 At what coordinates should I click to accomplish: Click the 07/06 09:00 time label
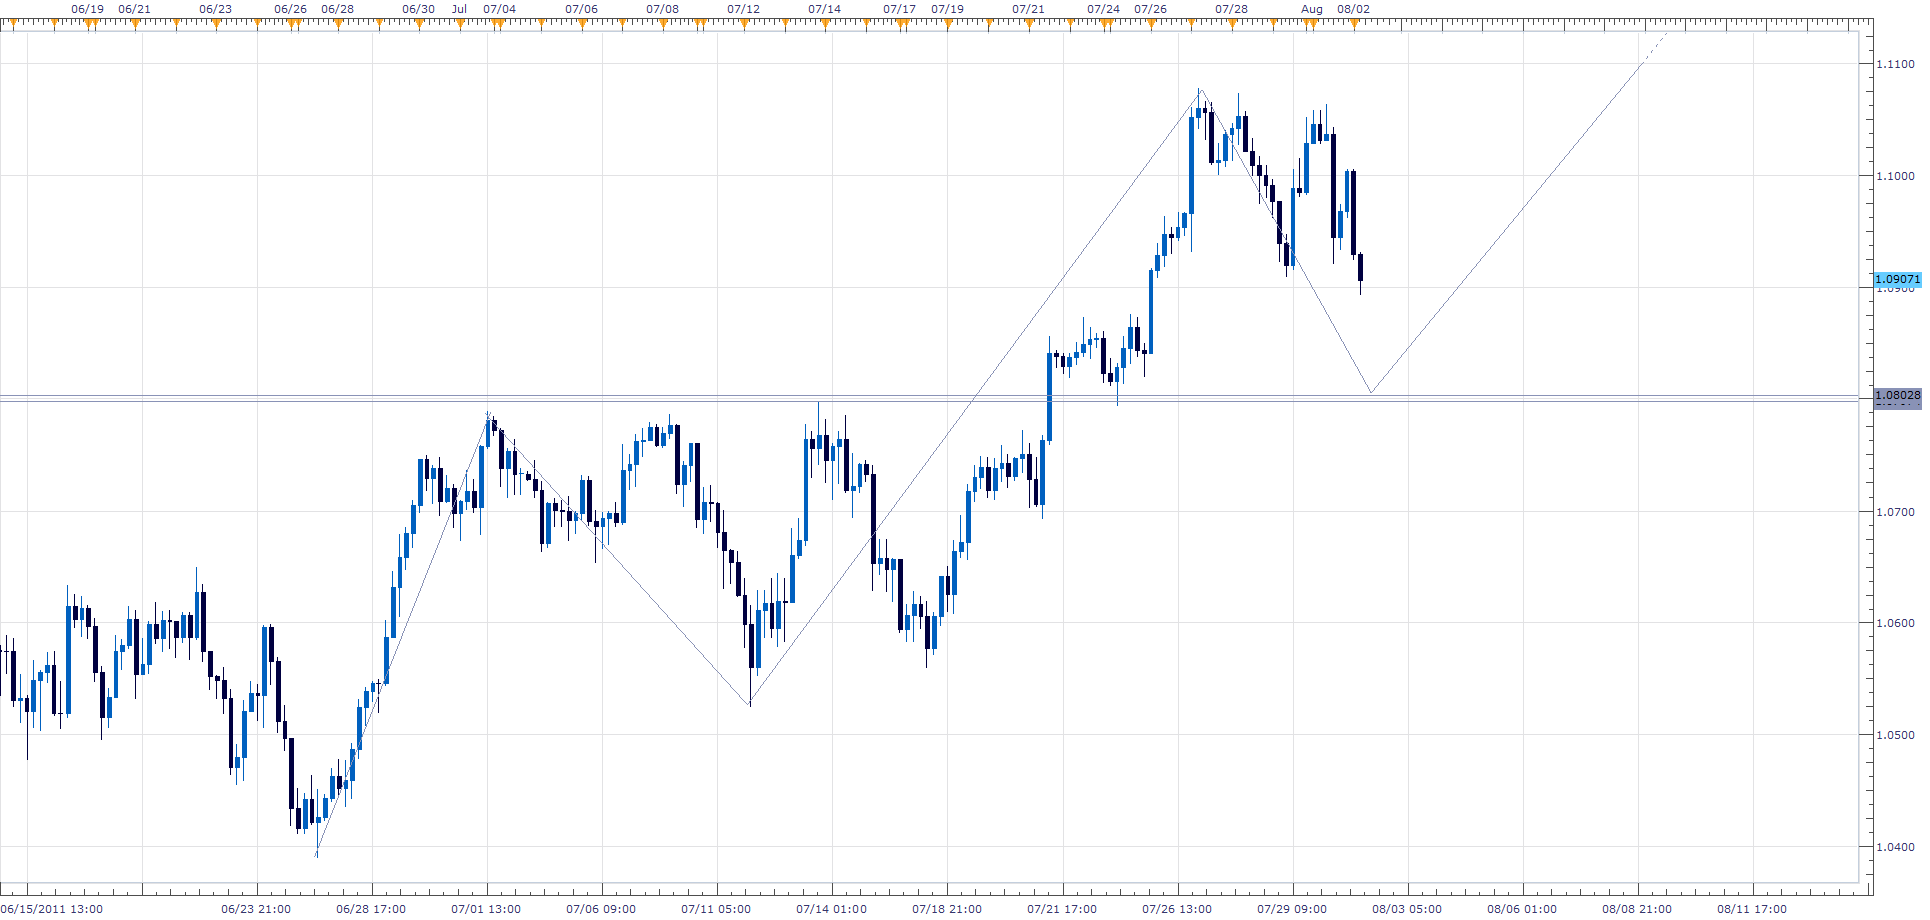tap(601, 909)
